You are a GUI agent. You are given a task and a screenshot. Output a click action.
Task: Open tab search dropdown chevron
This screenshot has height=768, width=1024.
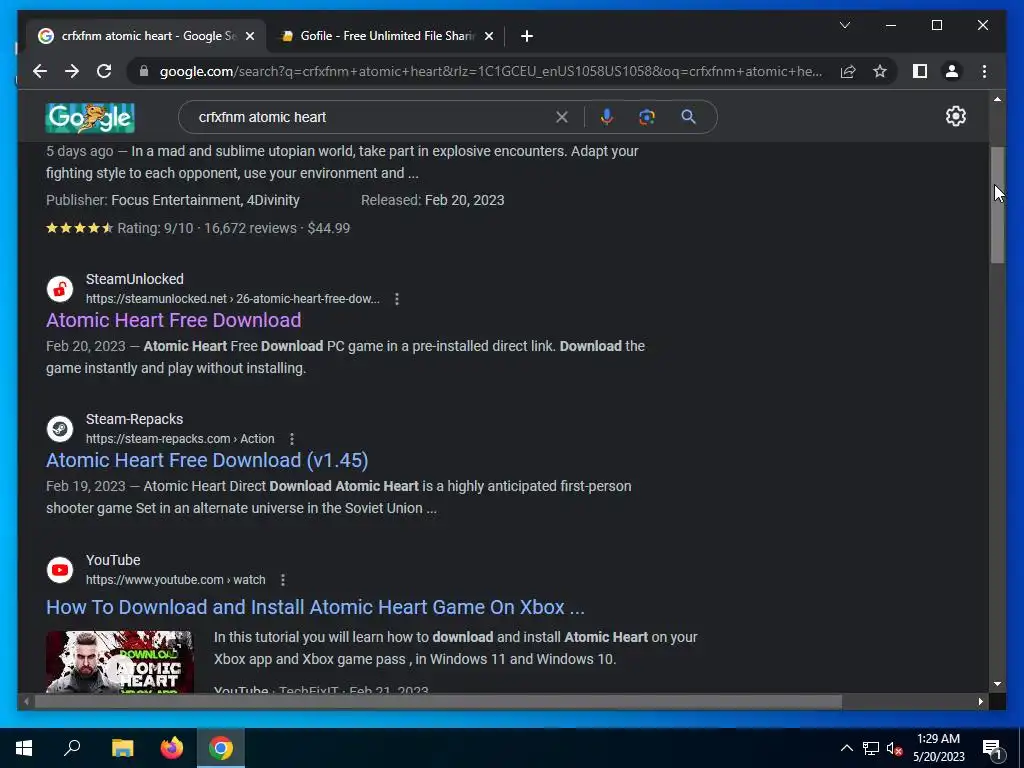tap(844, 25)
